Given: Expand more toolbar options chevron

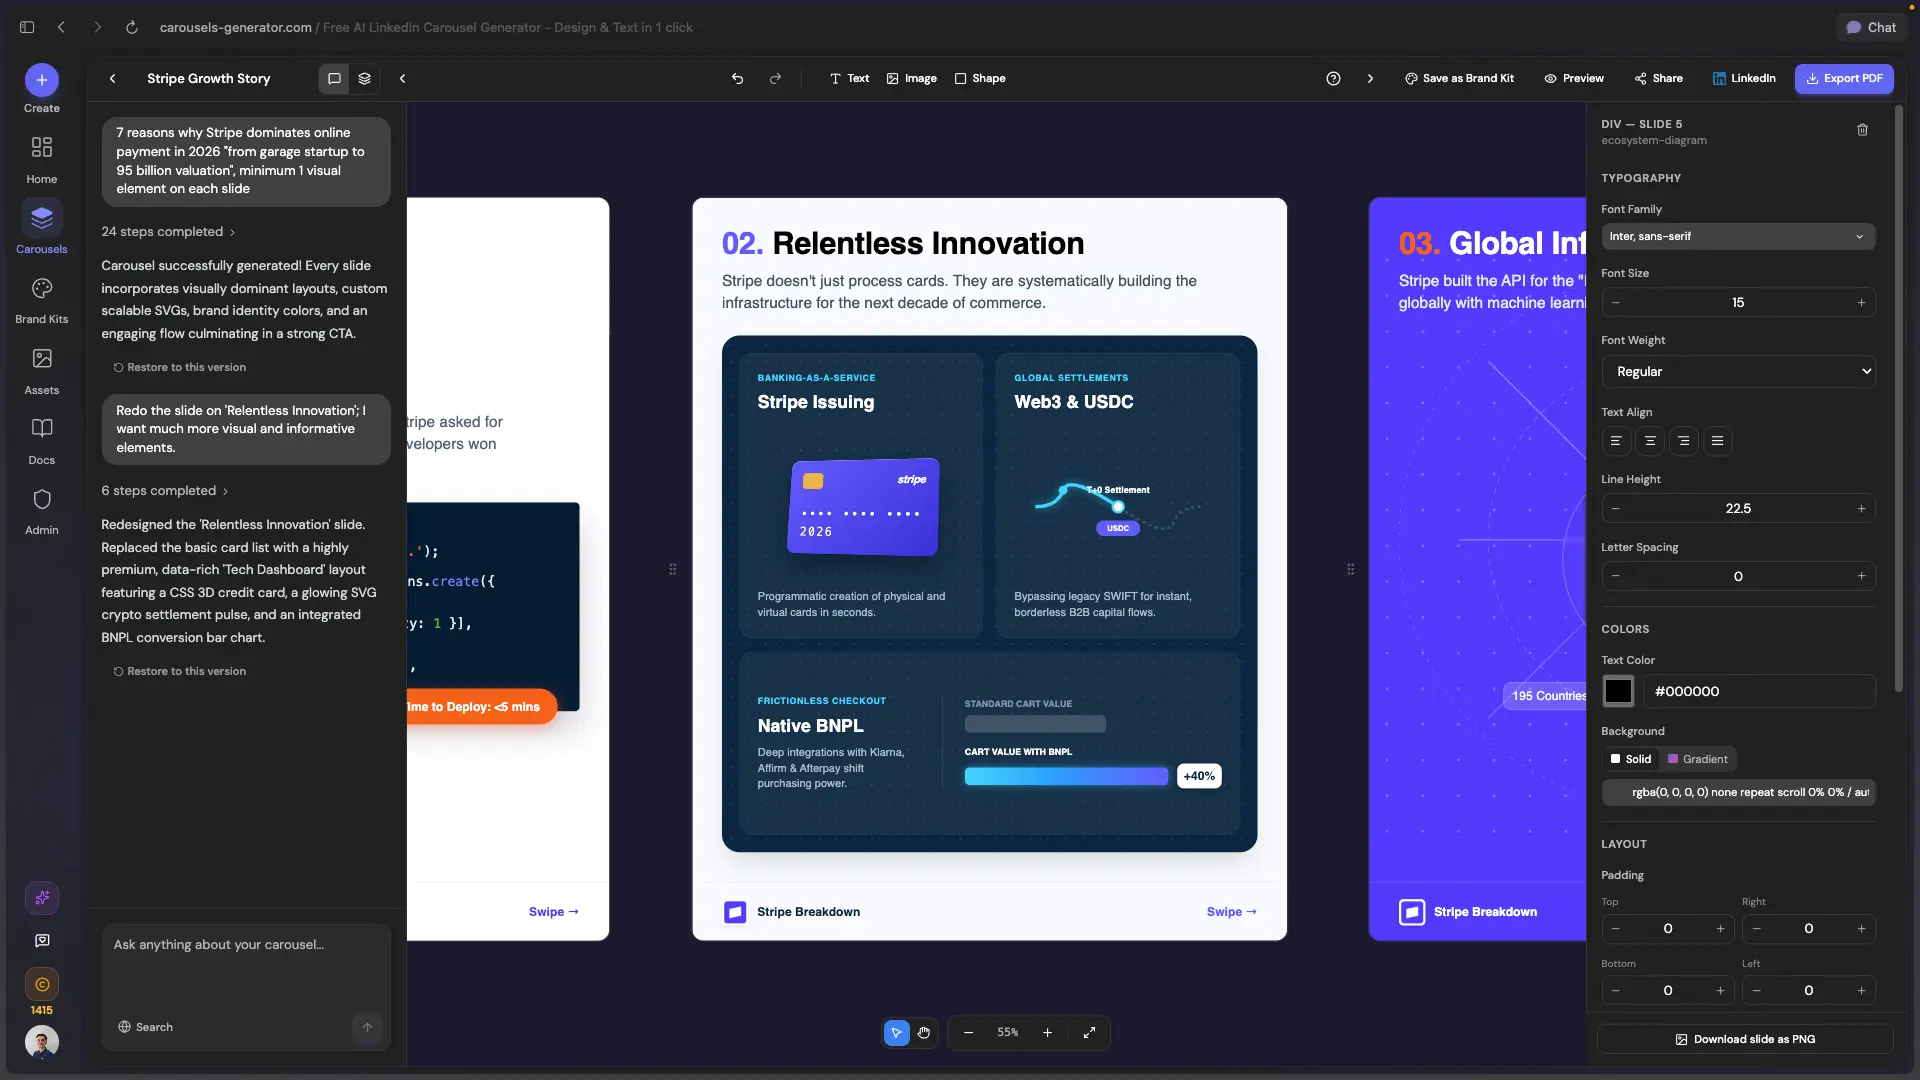Looking at the screenshot, I should coord(1370,79).
